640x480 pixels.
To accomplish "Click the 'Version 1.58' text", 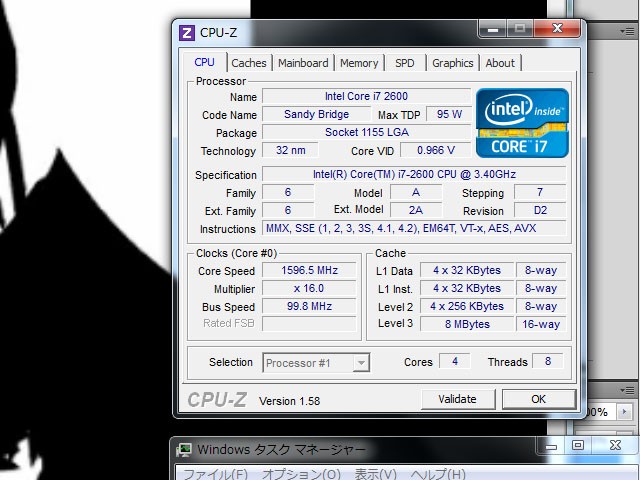I will tap(289, 401).
